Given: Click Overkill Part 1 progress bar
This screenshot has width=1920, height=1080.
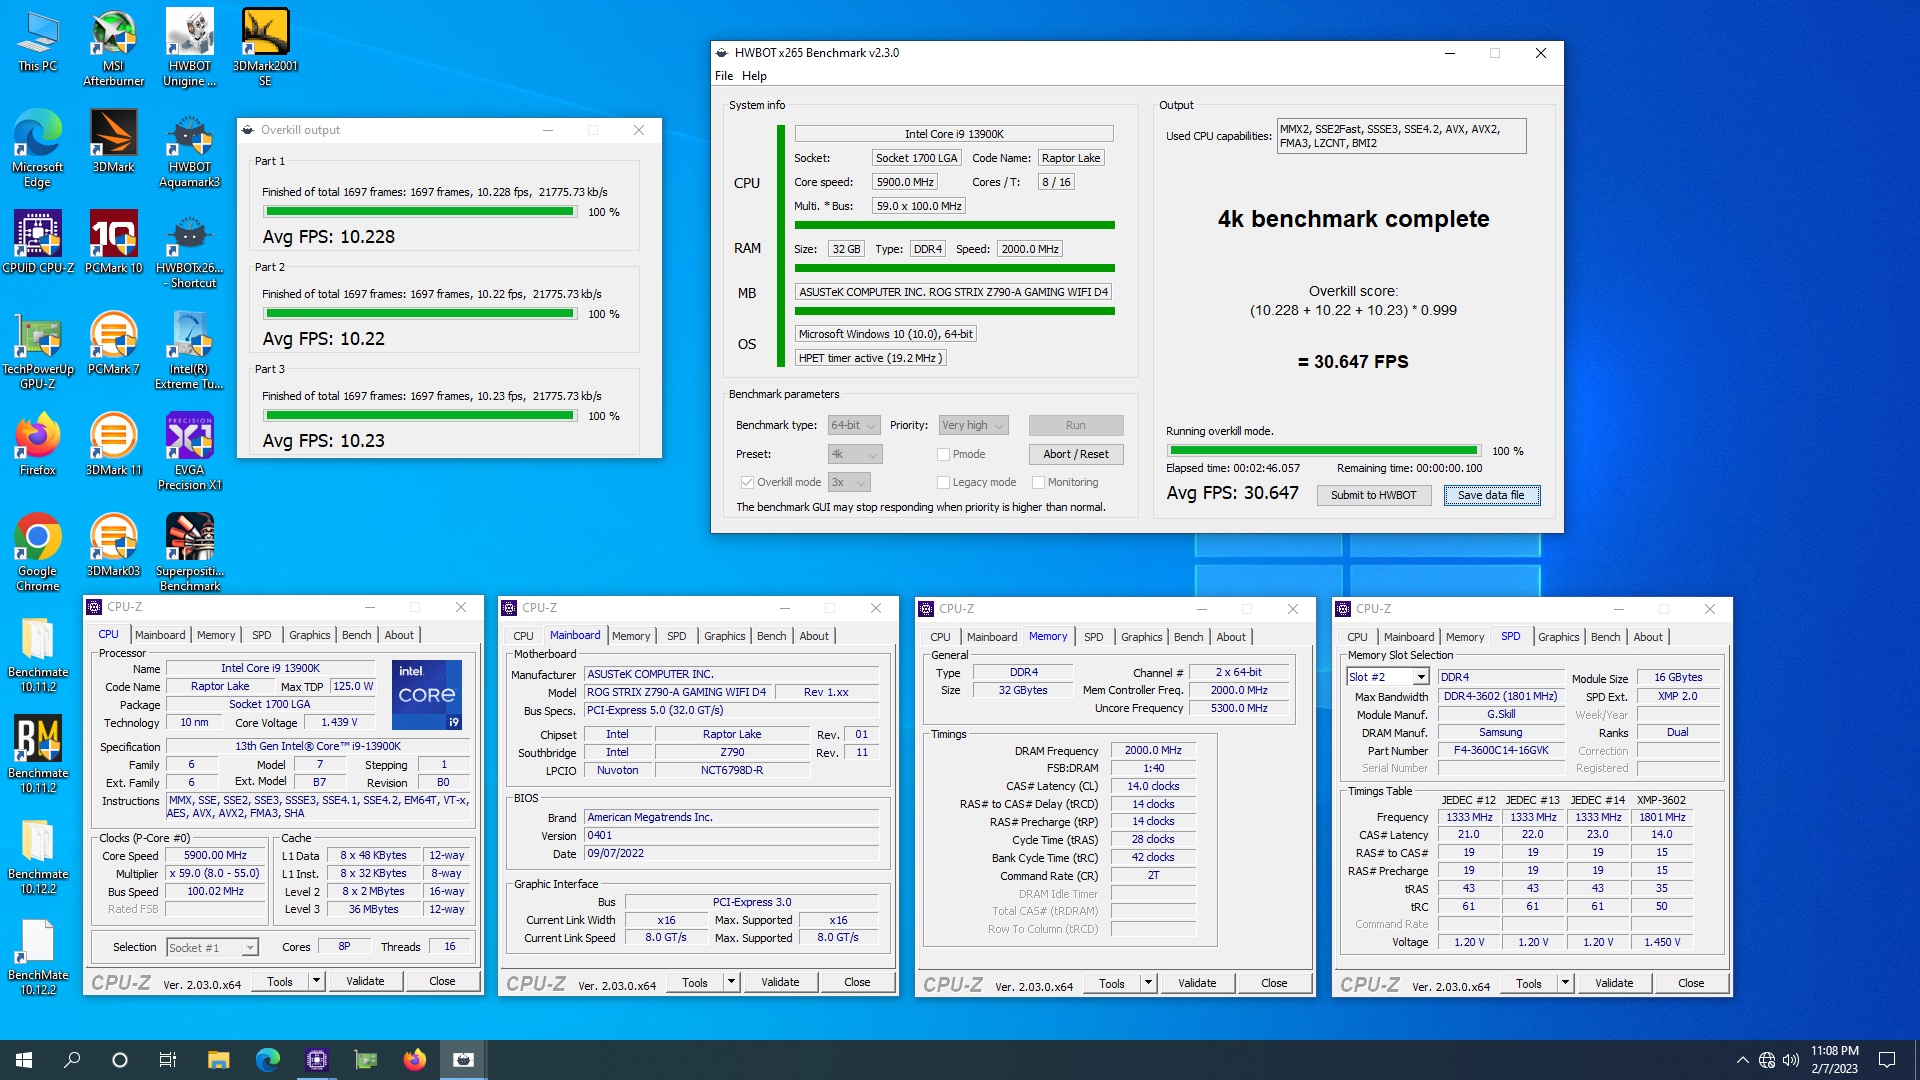Looking at the screenshot, I should click(x=420, y=212).
